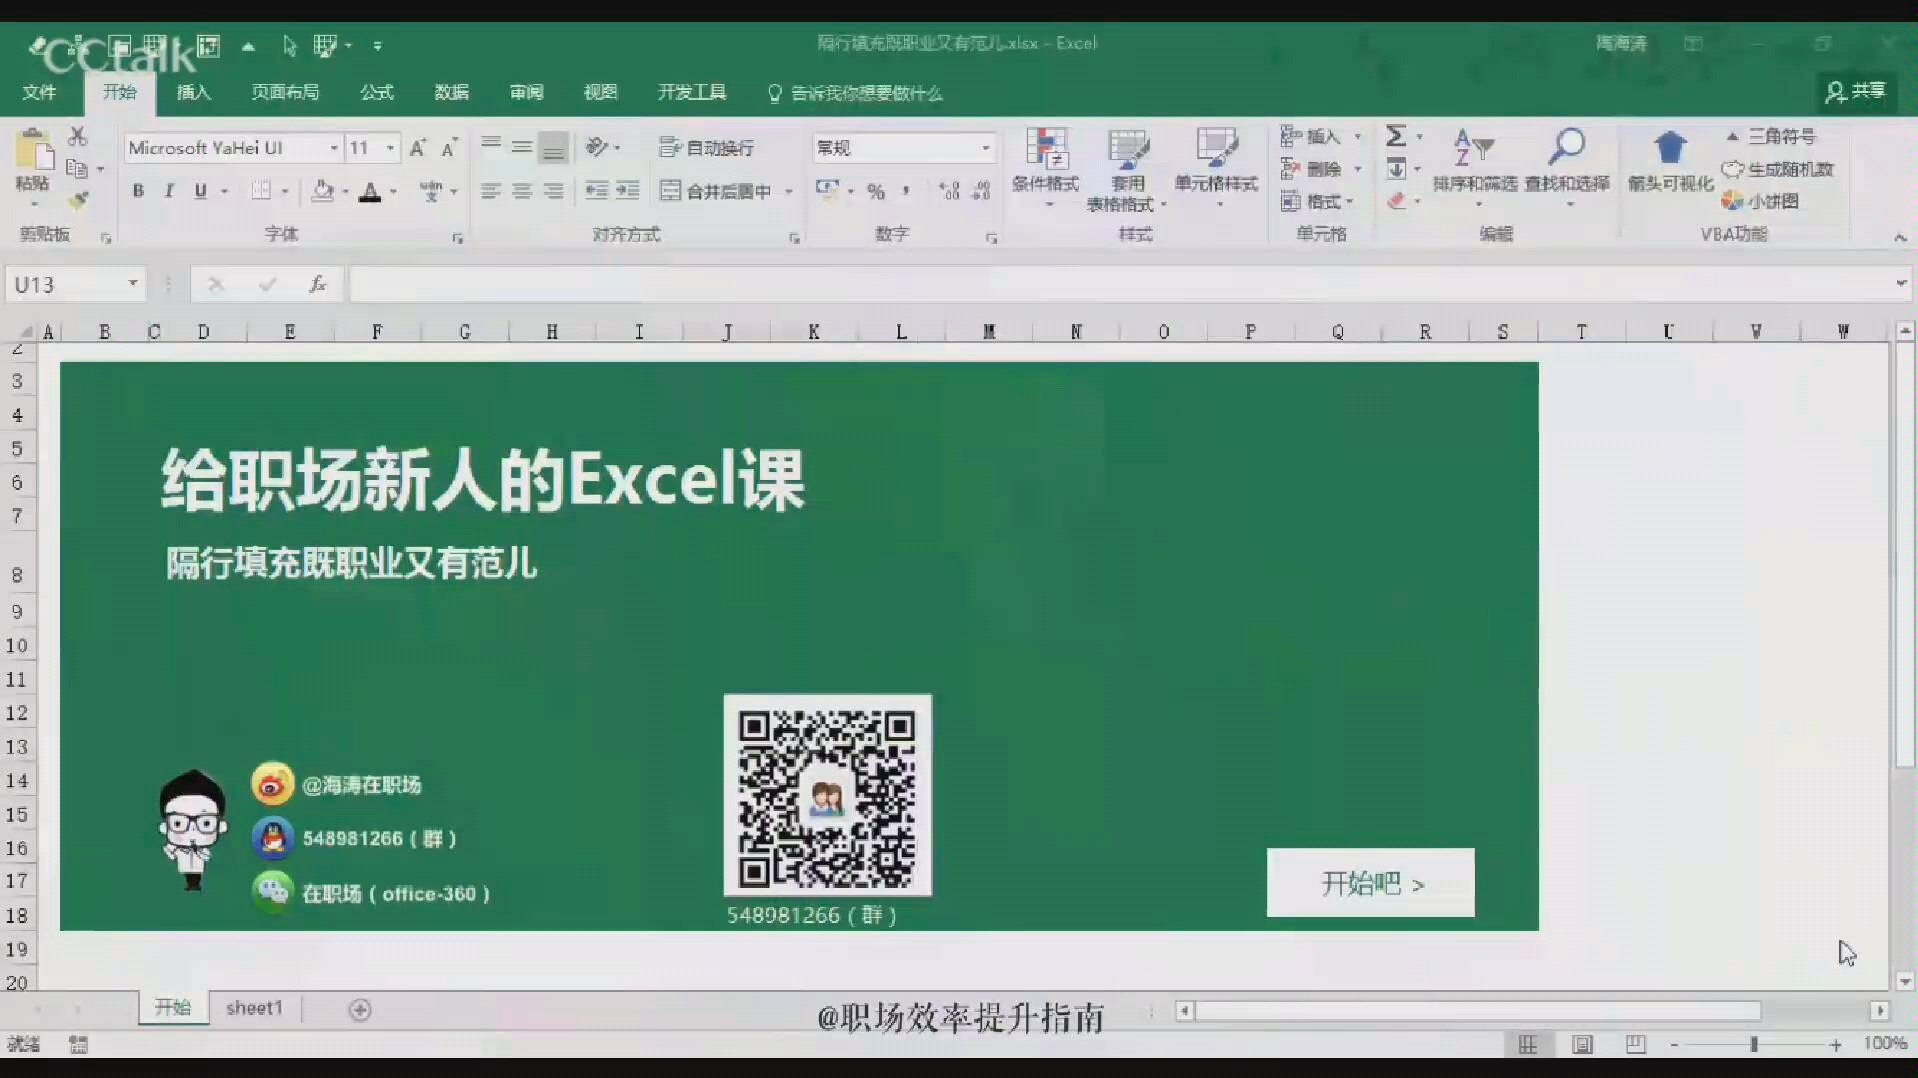This screenshot has width=1918, height=1078.
Task: Toggle Underline formatting
Action: point(200,191)
